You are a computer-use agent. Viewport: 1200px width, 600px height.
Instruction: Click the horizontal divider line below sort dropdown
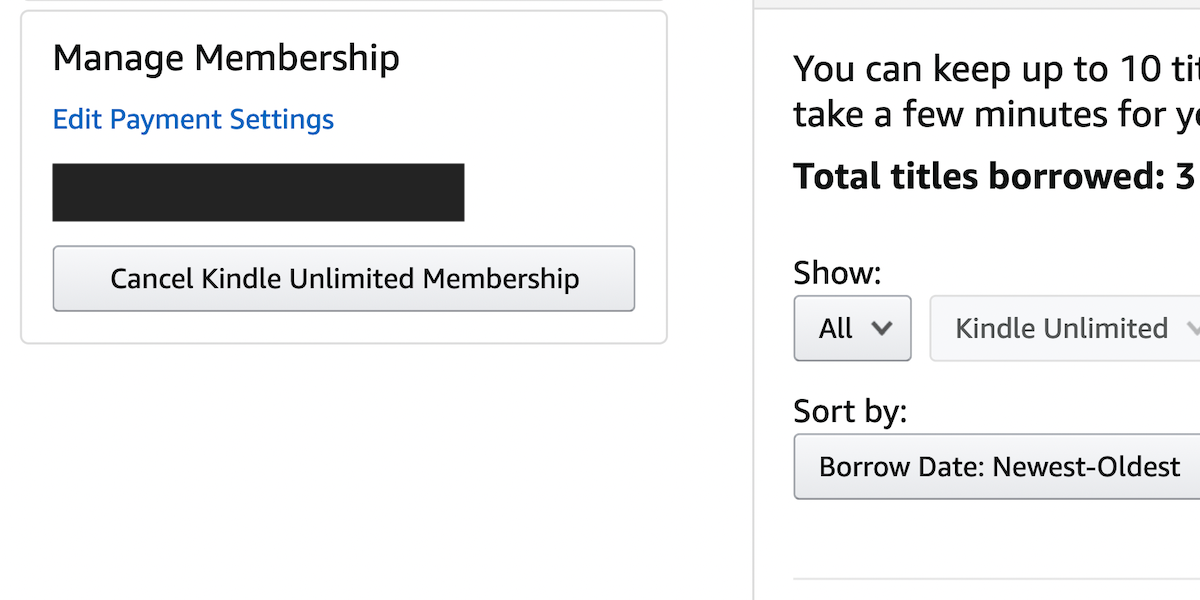coord(996,579)
